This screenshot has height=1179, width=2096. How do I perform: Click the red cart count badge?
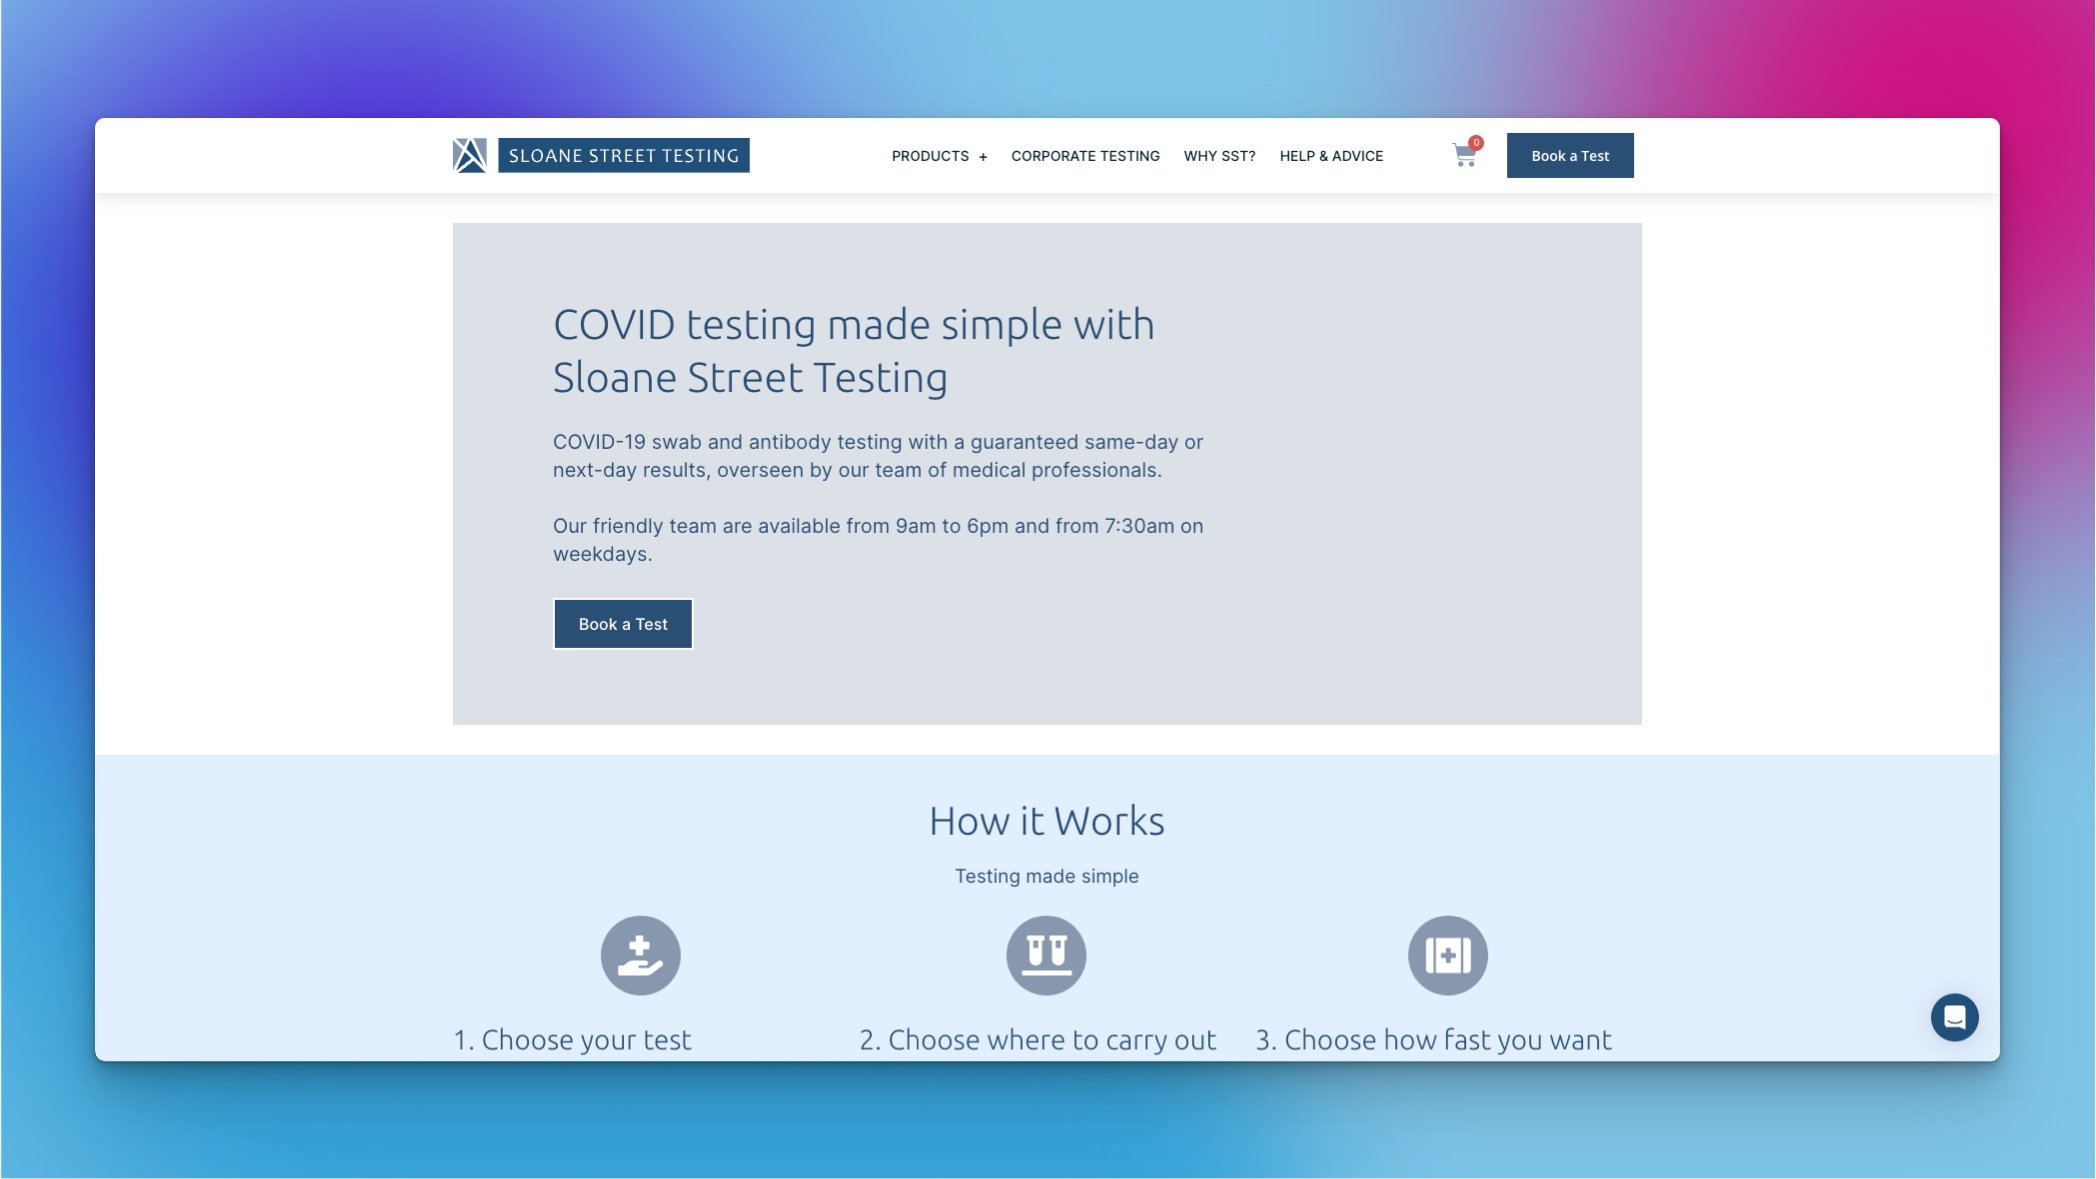(x=1476, y=142)
